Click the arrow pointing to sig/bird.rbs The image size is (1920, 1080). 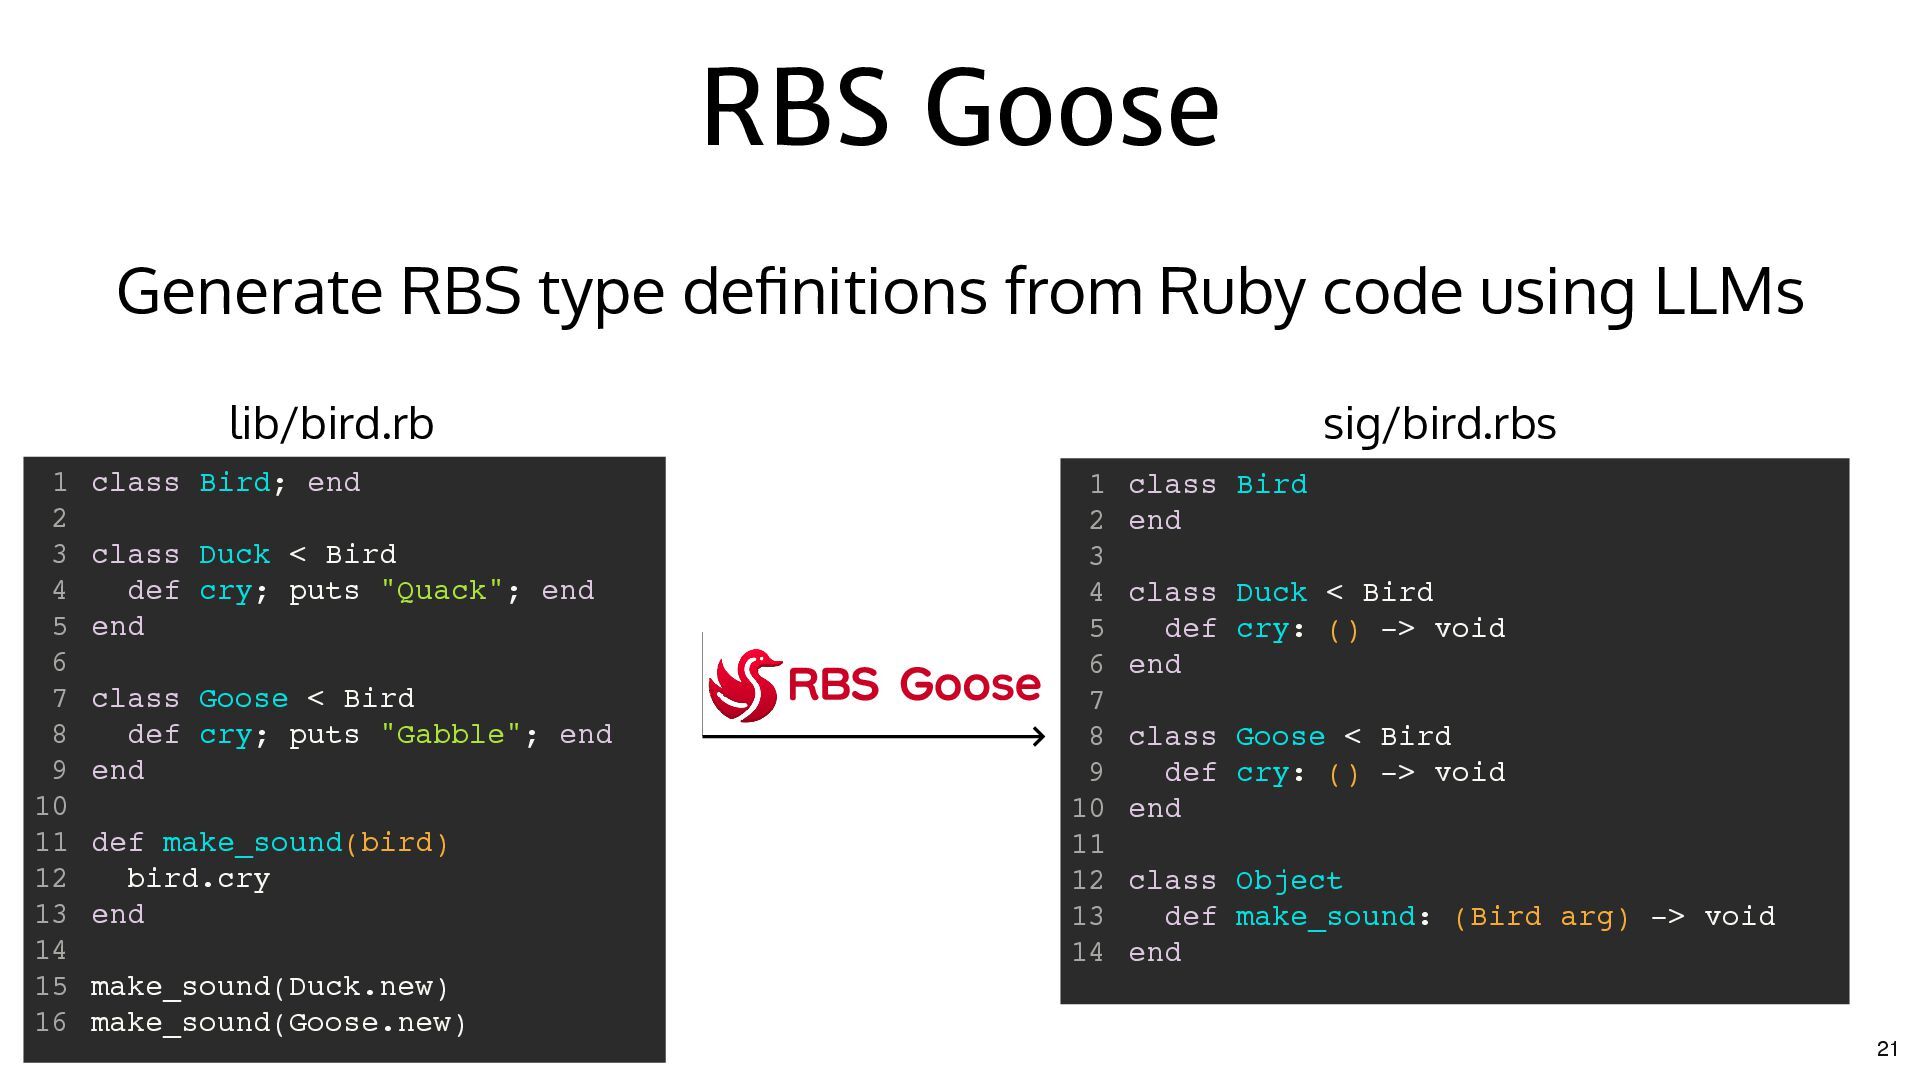(873, 737)
